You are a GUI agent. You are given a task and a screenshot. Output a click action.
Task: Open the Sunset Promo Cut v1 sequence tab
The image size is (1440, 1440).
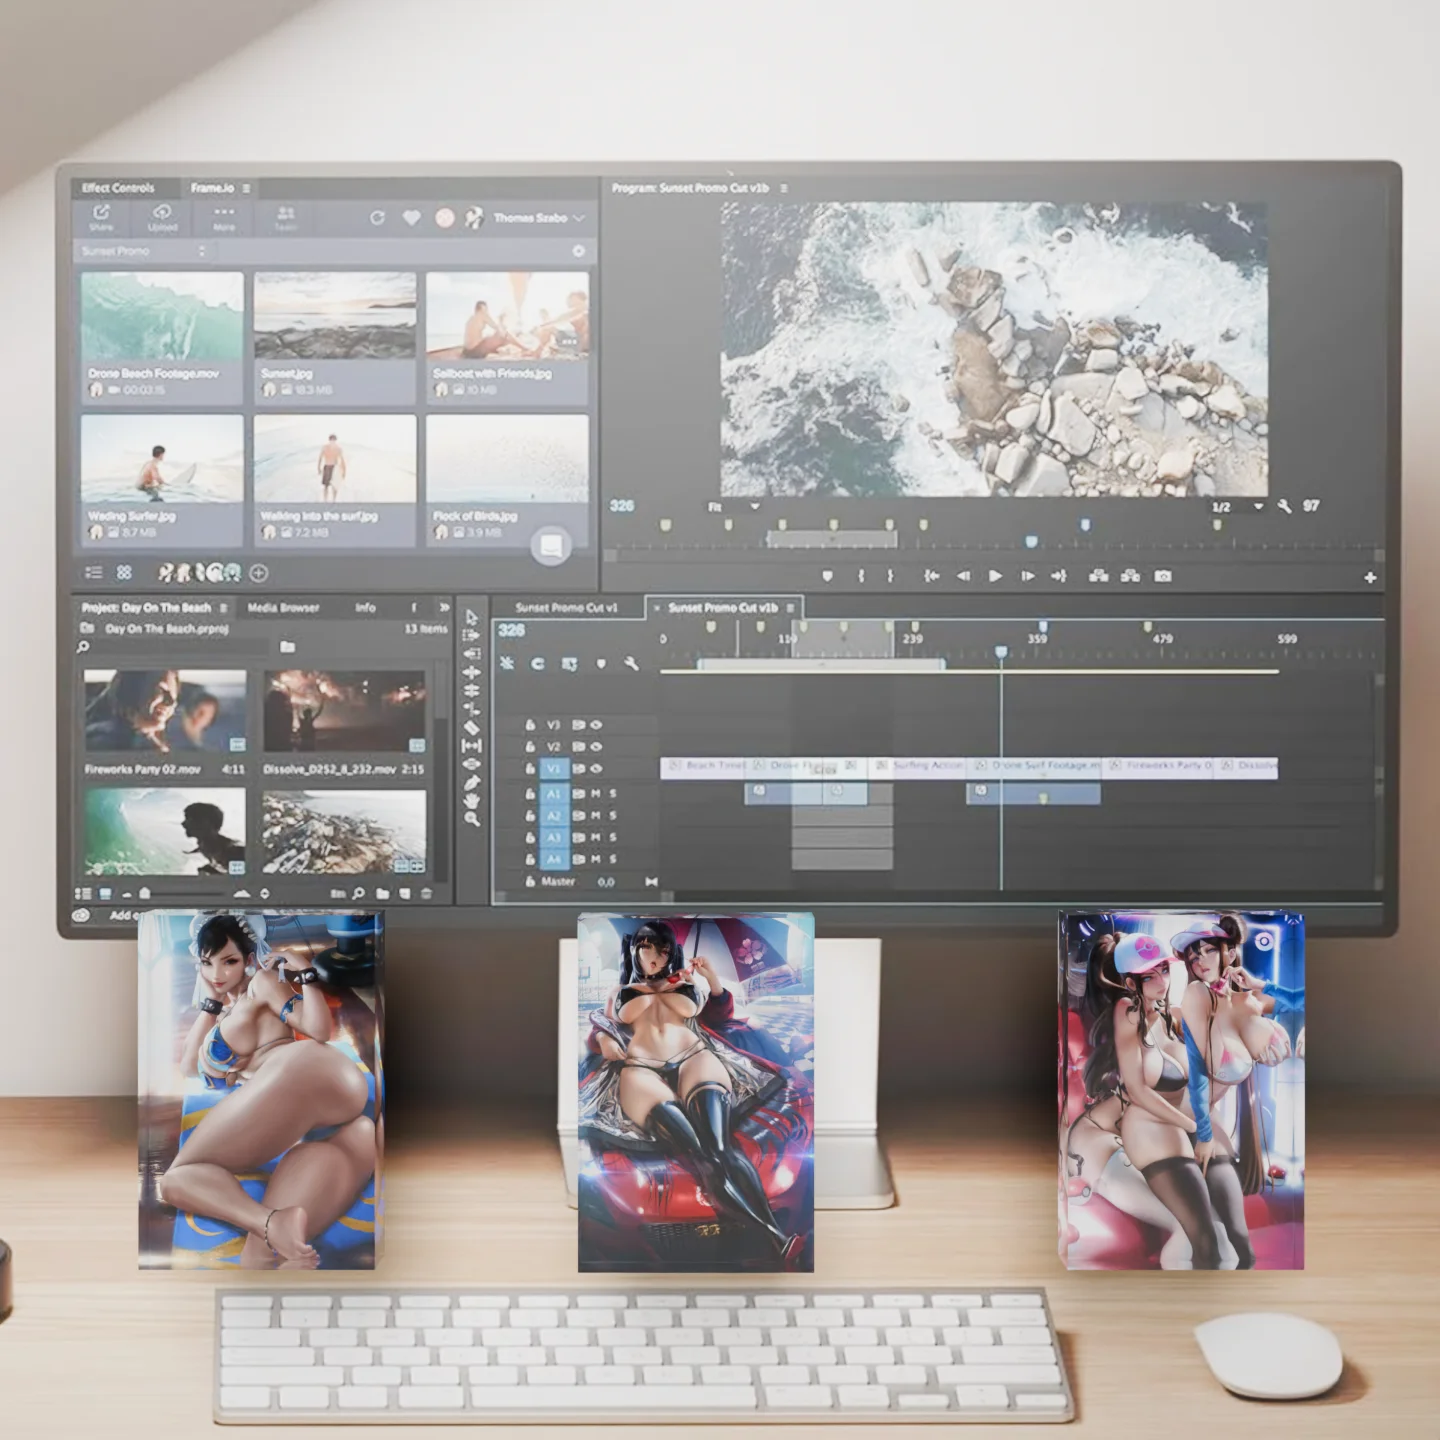pos(566,607)
